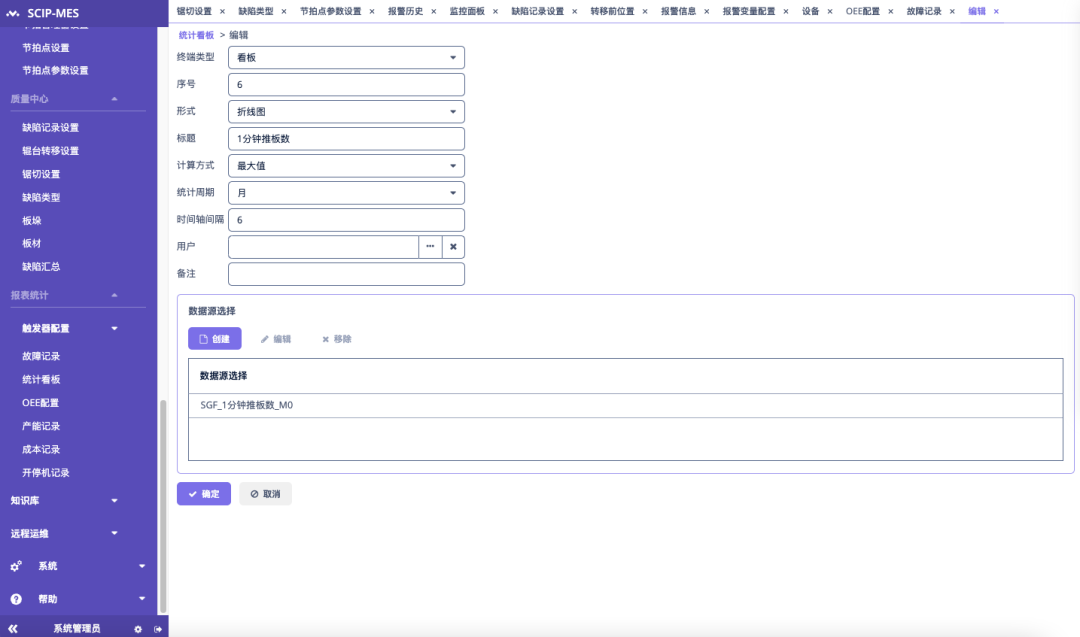Click the 创建 button
This screenshot has height=637, width=1080.
tap(215, 339)
